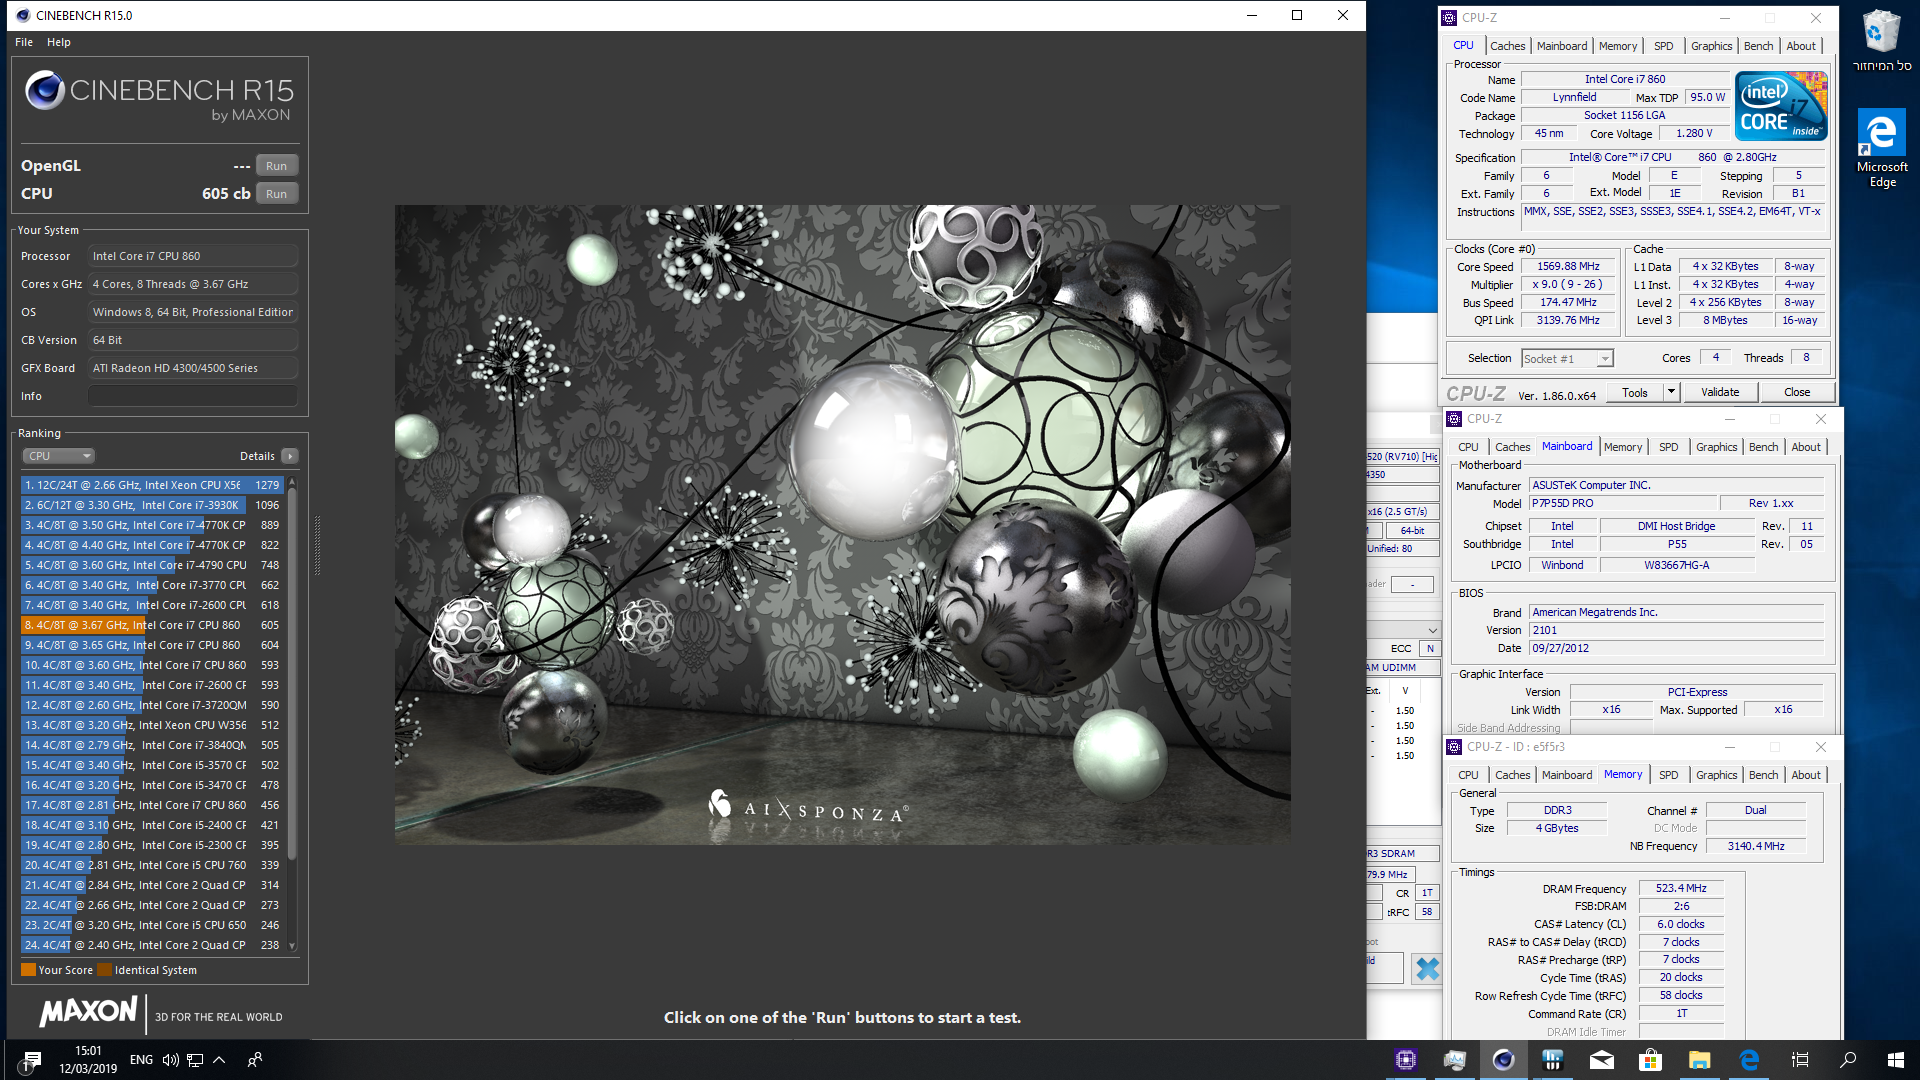Open the Help menu in Cinebench
This screenshot has width=1920, height=1080.
[59, 42]
